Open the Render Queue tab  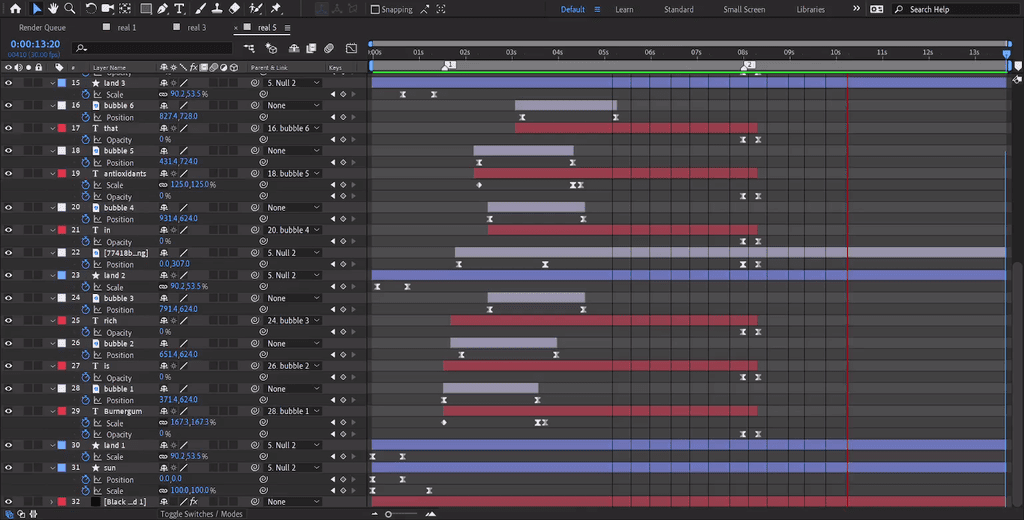42,28
